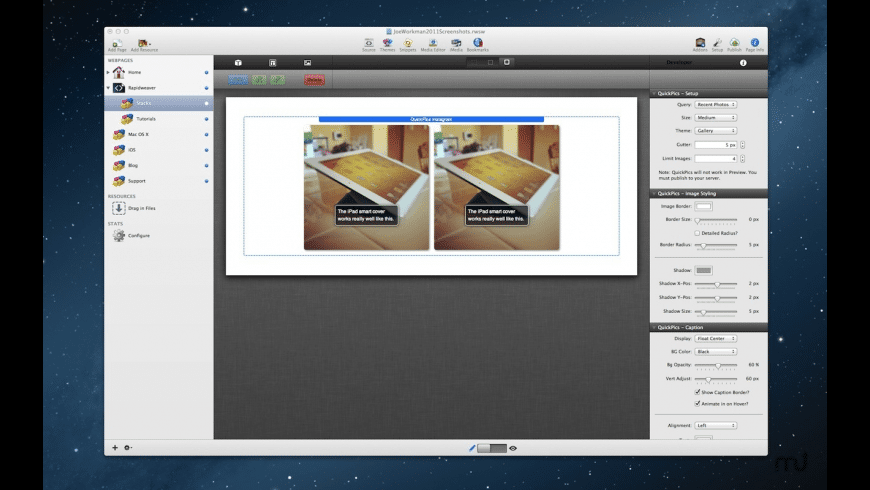The image size is (870, 490).
Task: Click the add plus icon at sidebar bottom
Action: tap(115, 447)
